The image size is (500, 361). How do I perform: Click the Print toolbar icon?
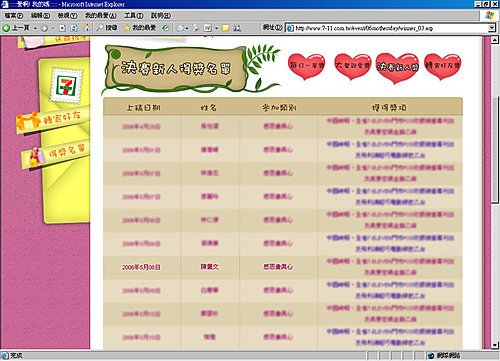[x=196, y=28]
